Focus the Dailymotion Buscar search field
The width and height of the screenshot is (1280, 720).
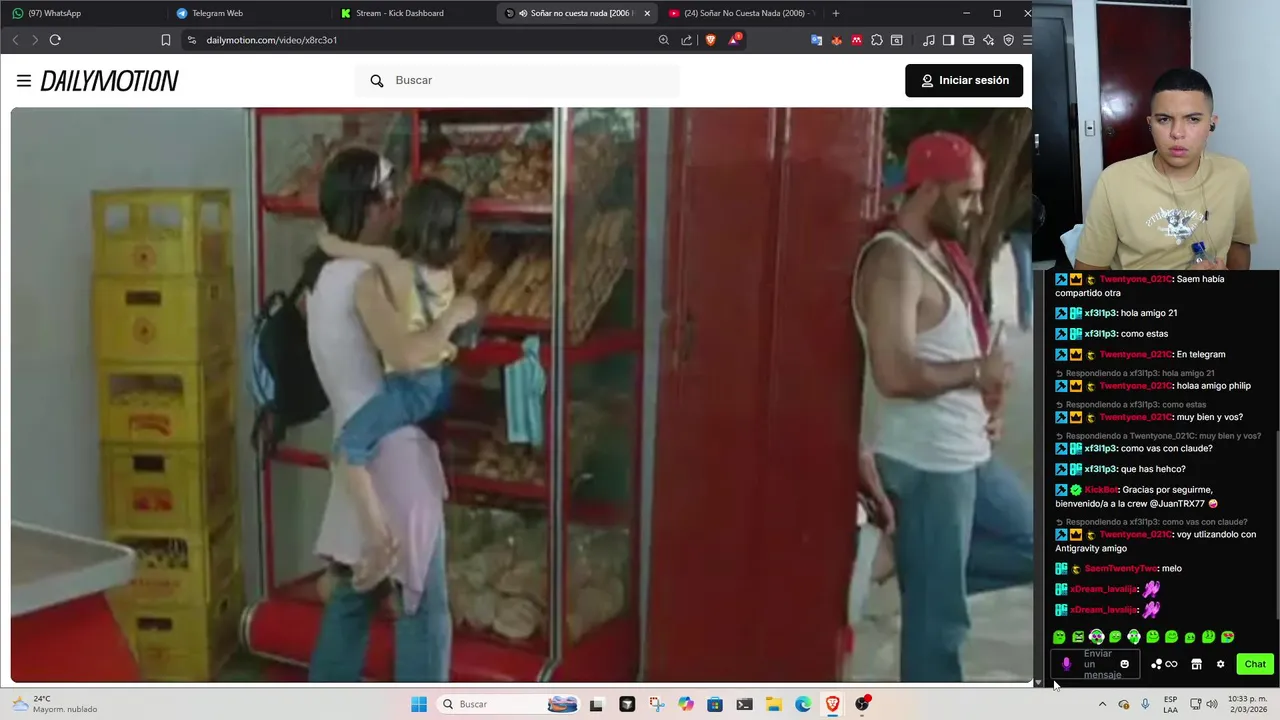pyautogui.click(x=517, y=80)
